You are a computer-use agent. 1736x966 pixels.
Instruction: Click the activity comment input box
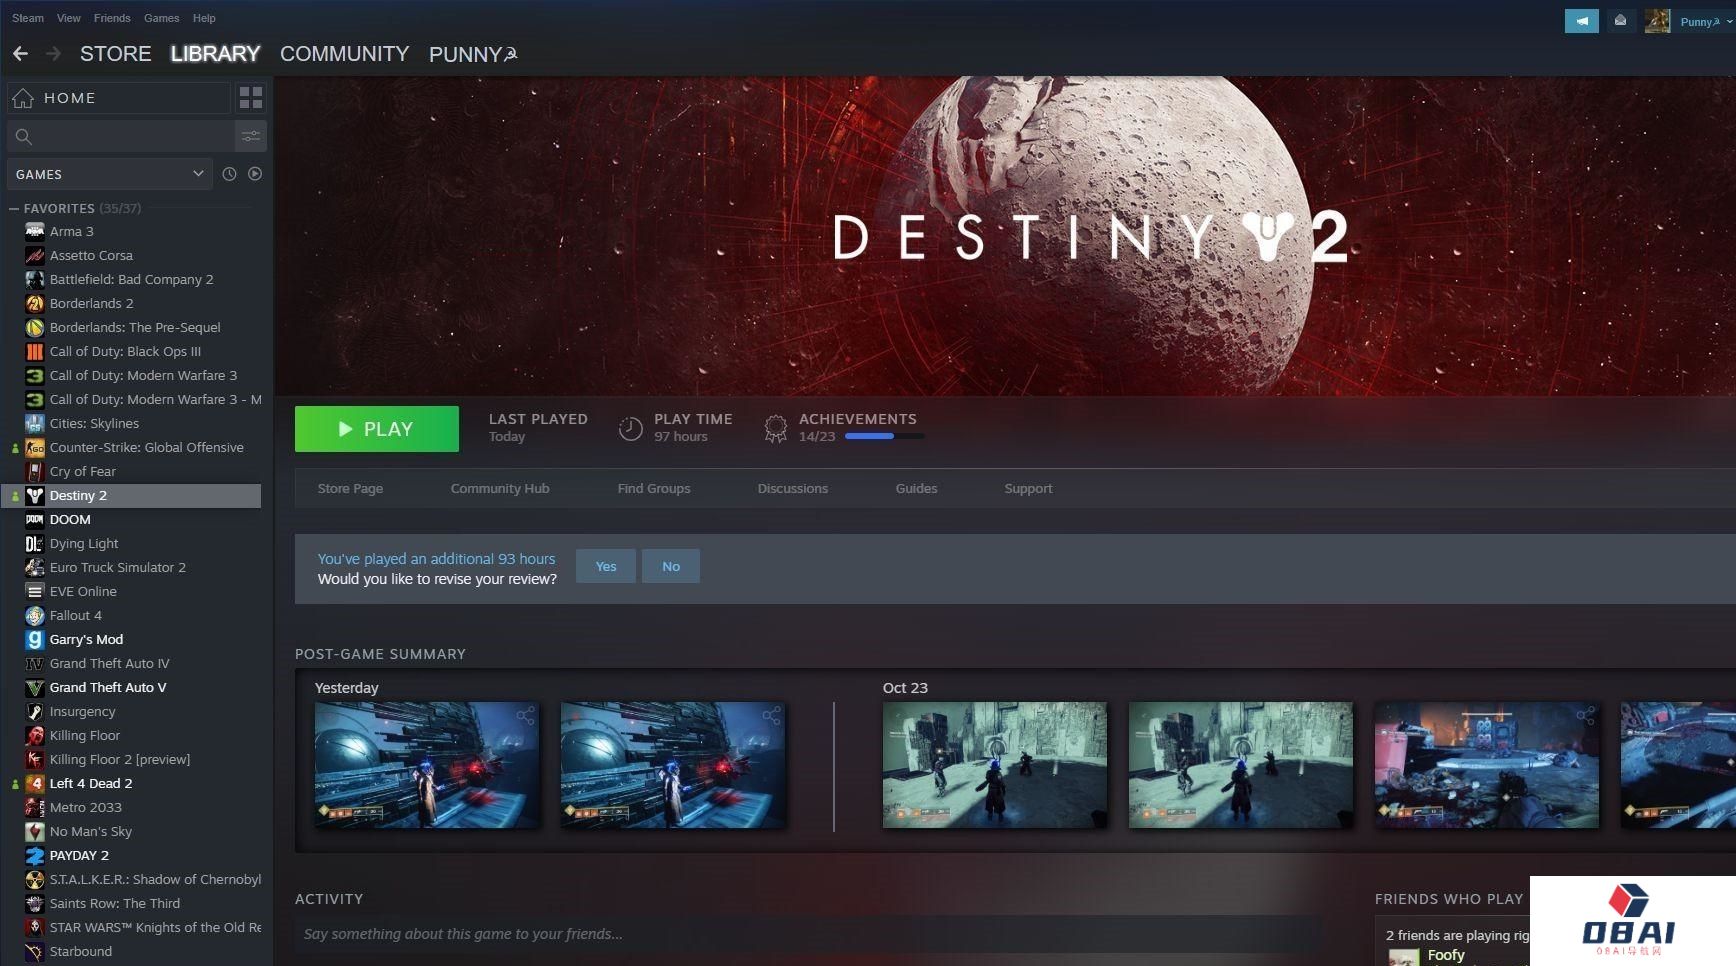(808, 934)
